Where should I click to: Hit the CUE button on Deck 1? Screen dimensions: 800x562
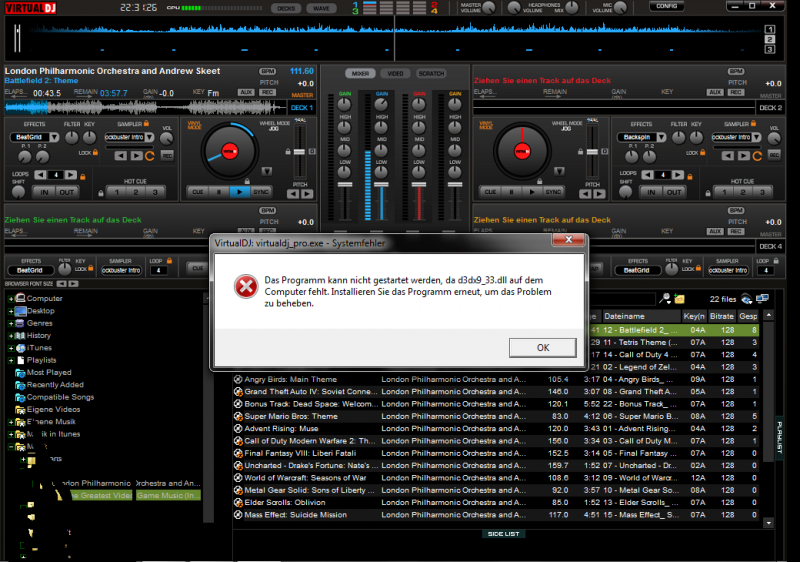198,192
